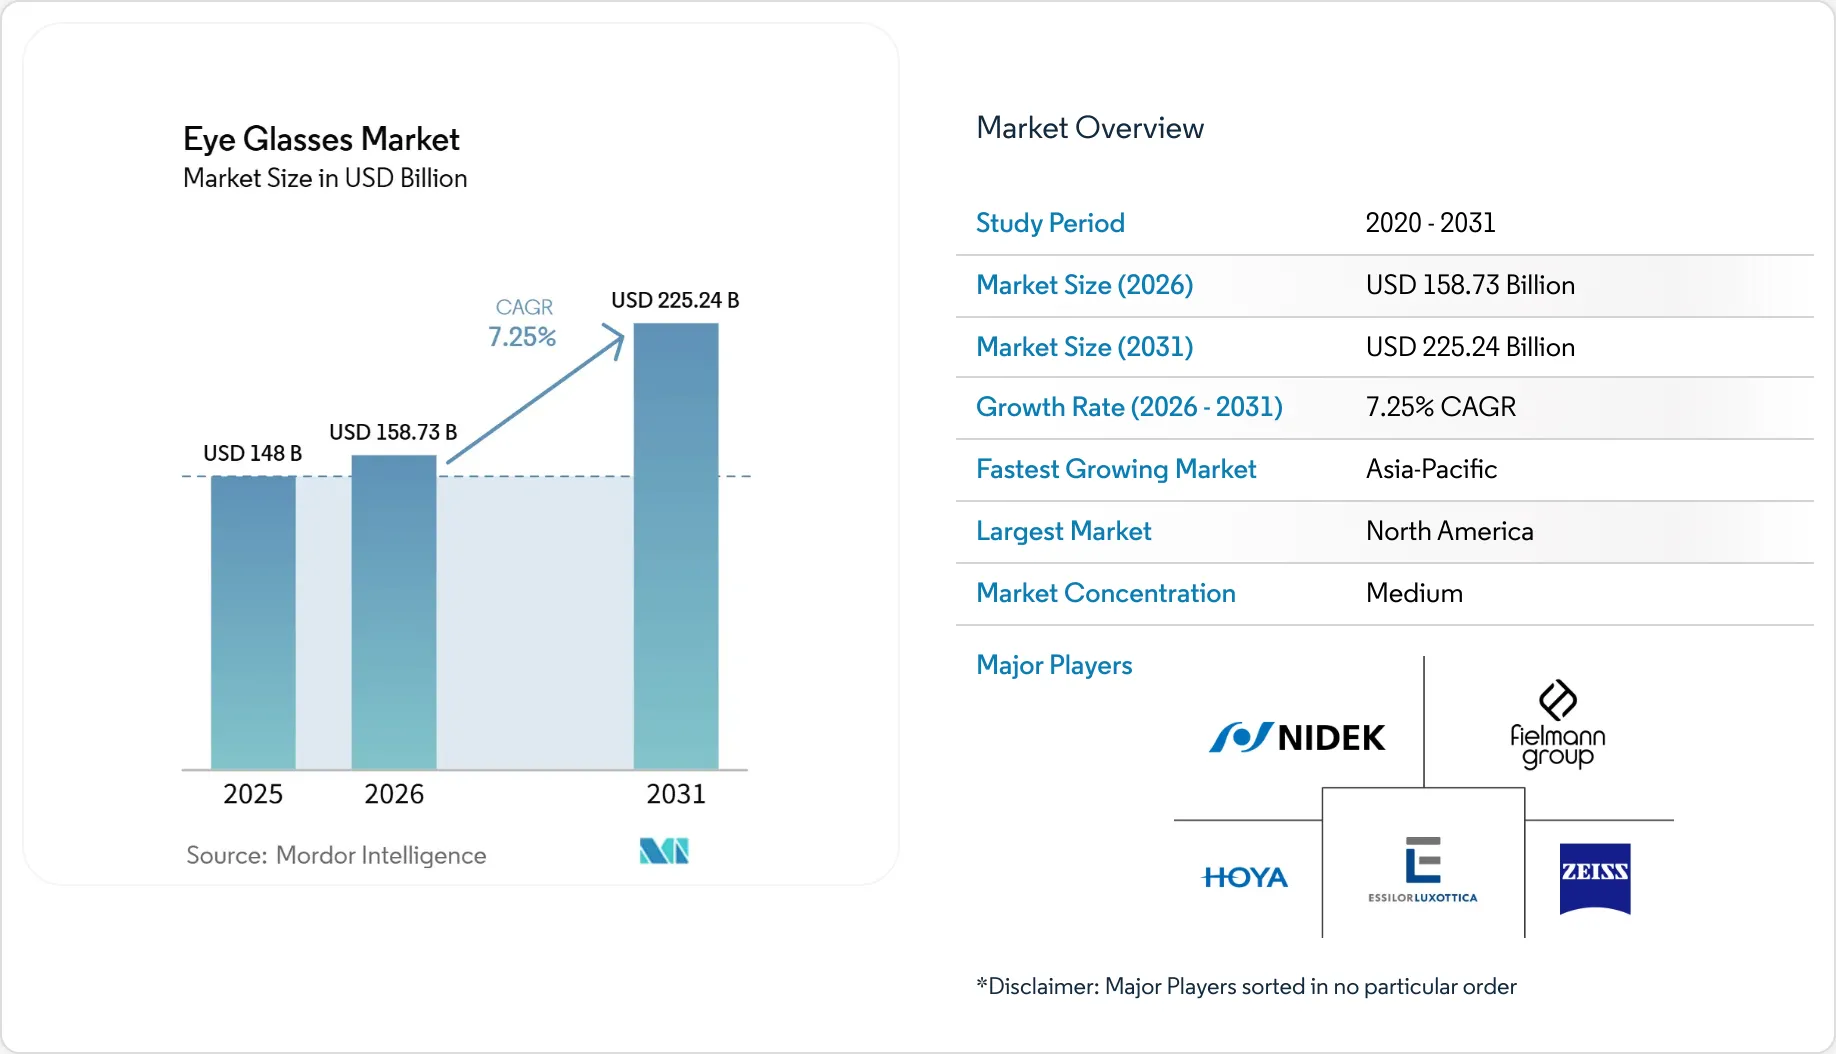Image resolution: width=1836 pixels, height=1054 pixels.
Task: Click the 'USD 148 B' bar label
Action: (x=252, y=453)
